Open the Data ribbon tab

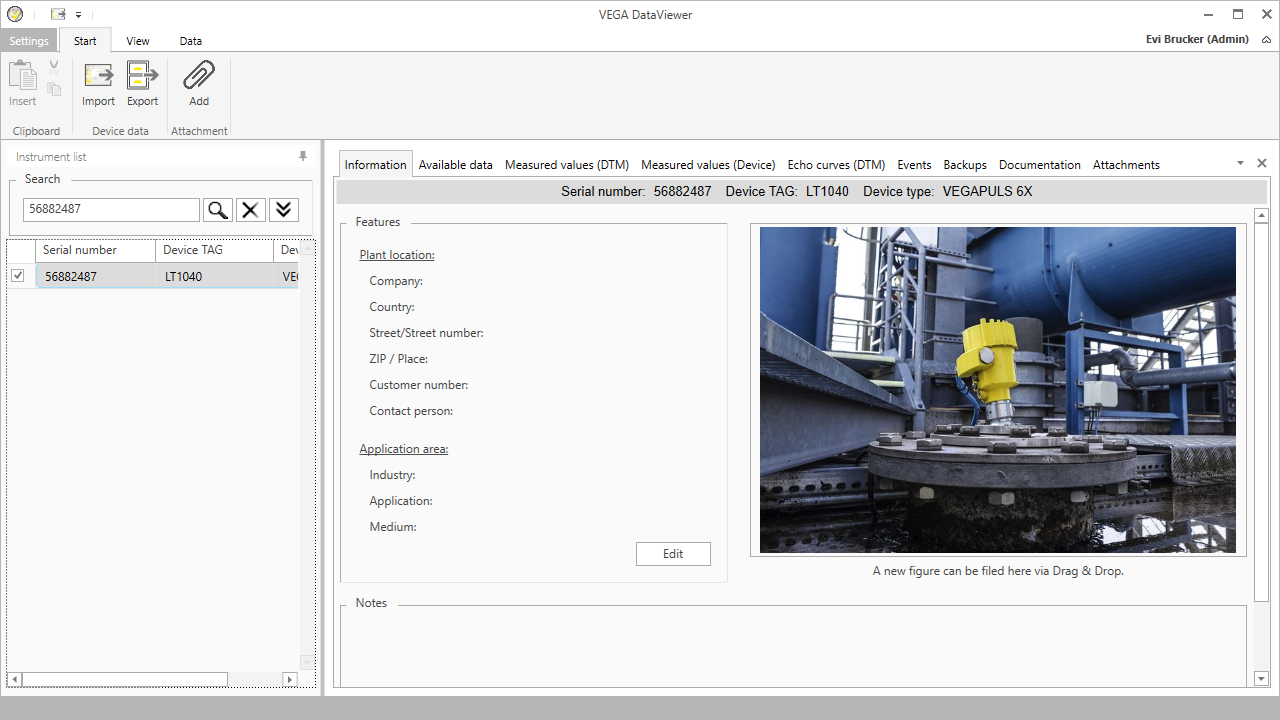(190, 41)
